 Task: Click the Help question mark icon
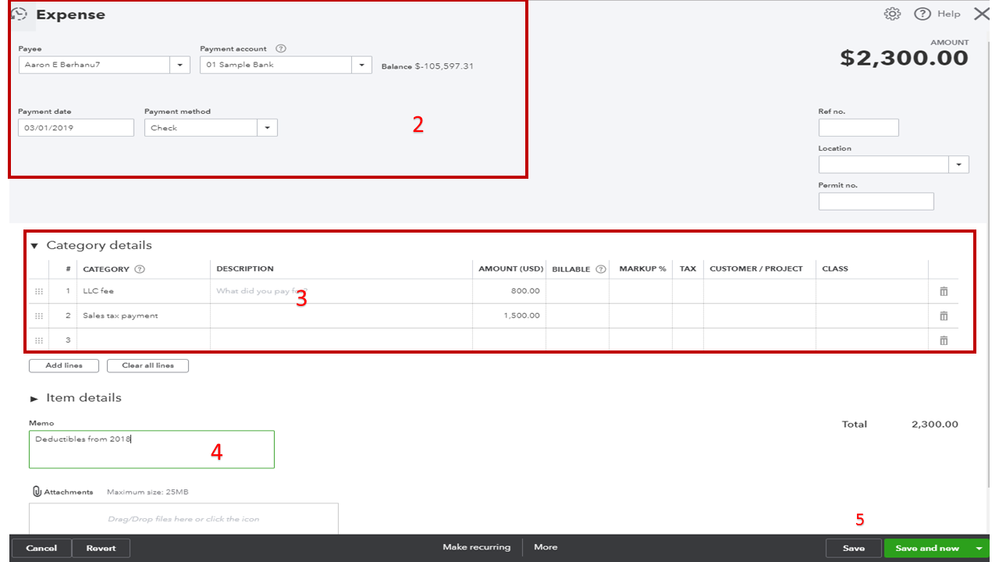922,14
